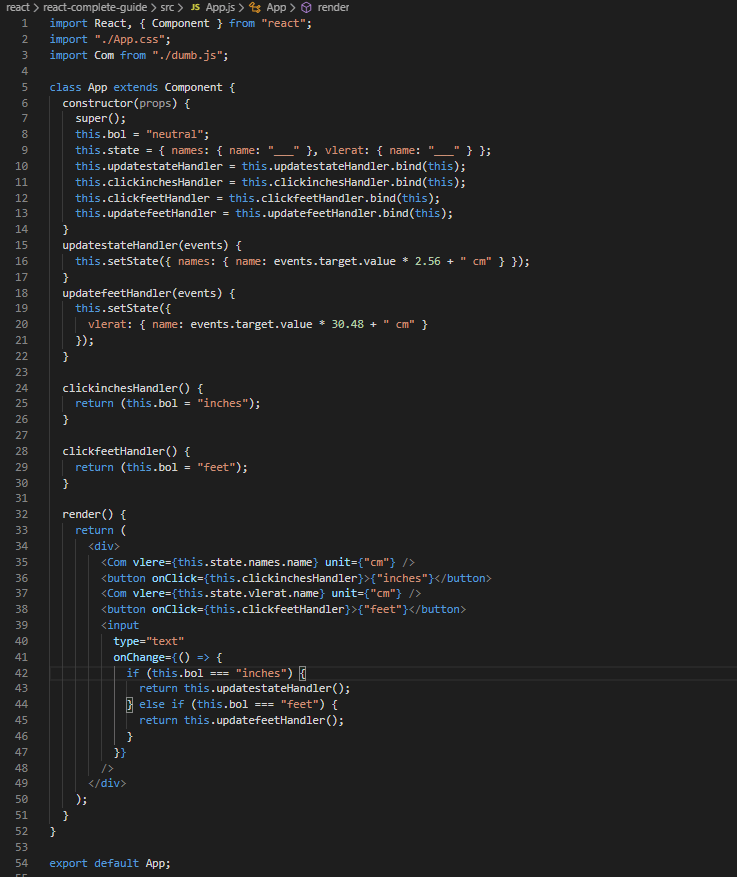Screen dimensions: 737x877
Task: Click 'onChange' attribute on line 41
Action: click(139, 657)
